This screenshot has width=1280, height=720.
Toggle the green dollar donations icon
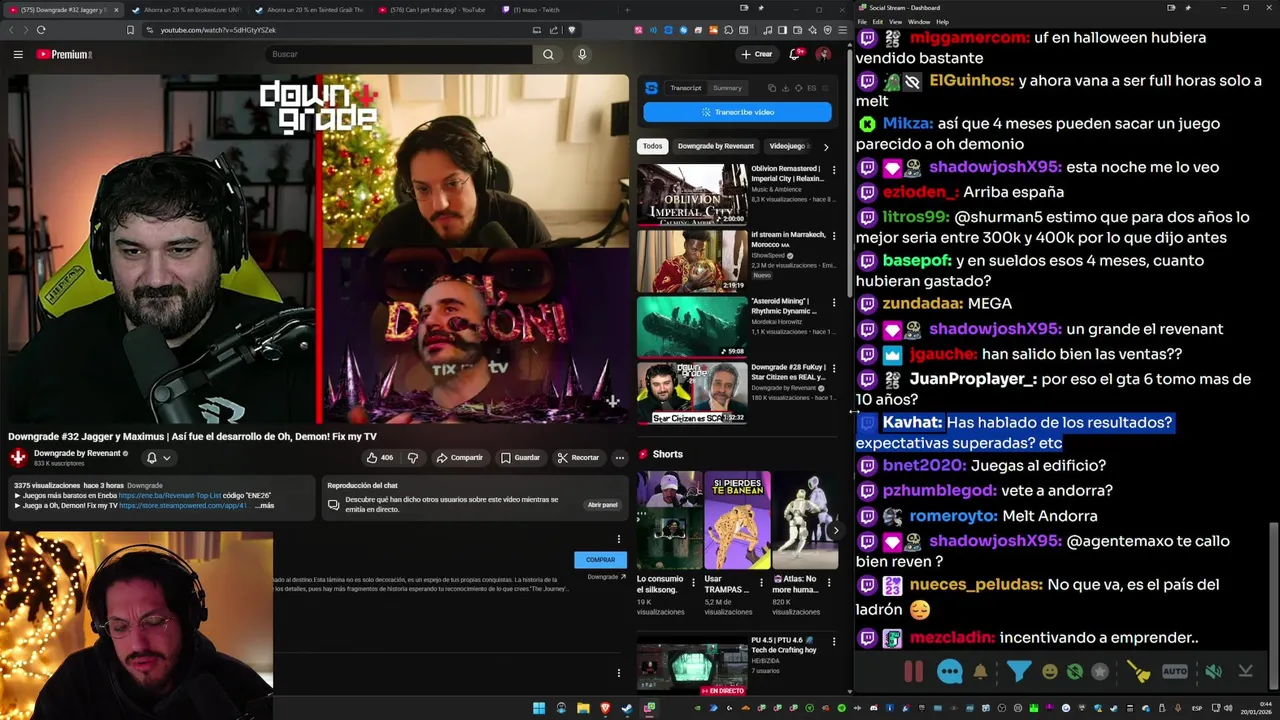click(1075, 672)
